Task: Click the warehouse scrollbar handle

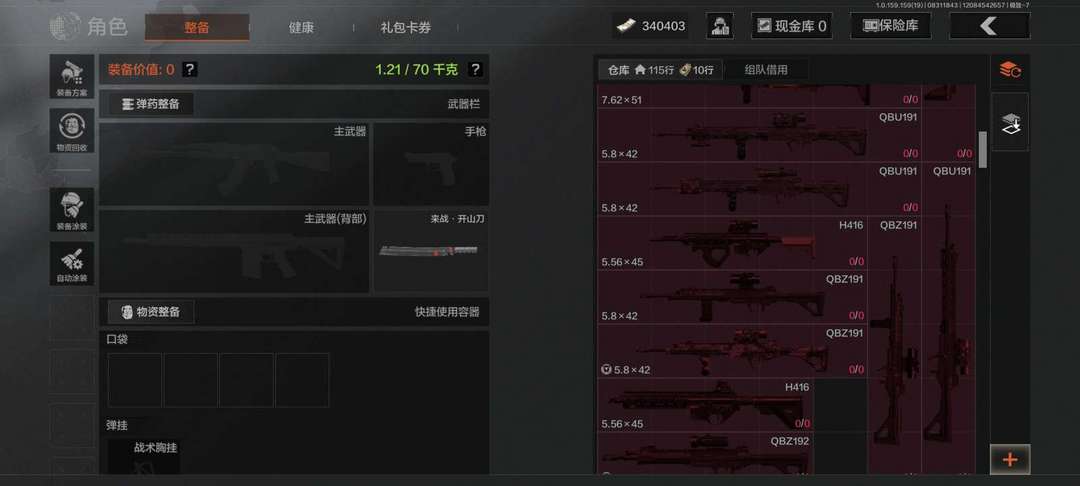Action: click(x=983, y=149)
